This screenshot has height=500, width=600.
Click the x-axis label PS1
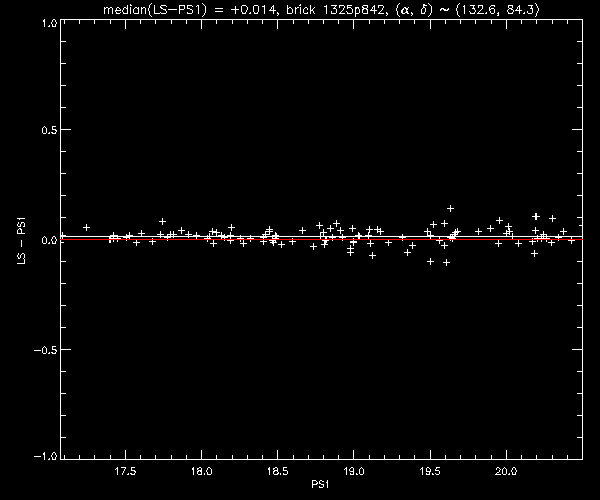(320, 484)
